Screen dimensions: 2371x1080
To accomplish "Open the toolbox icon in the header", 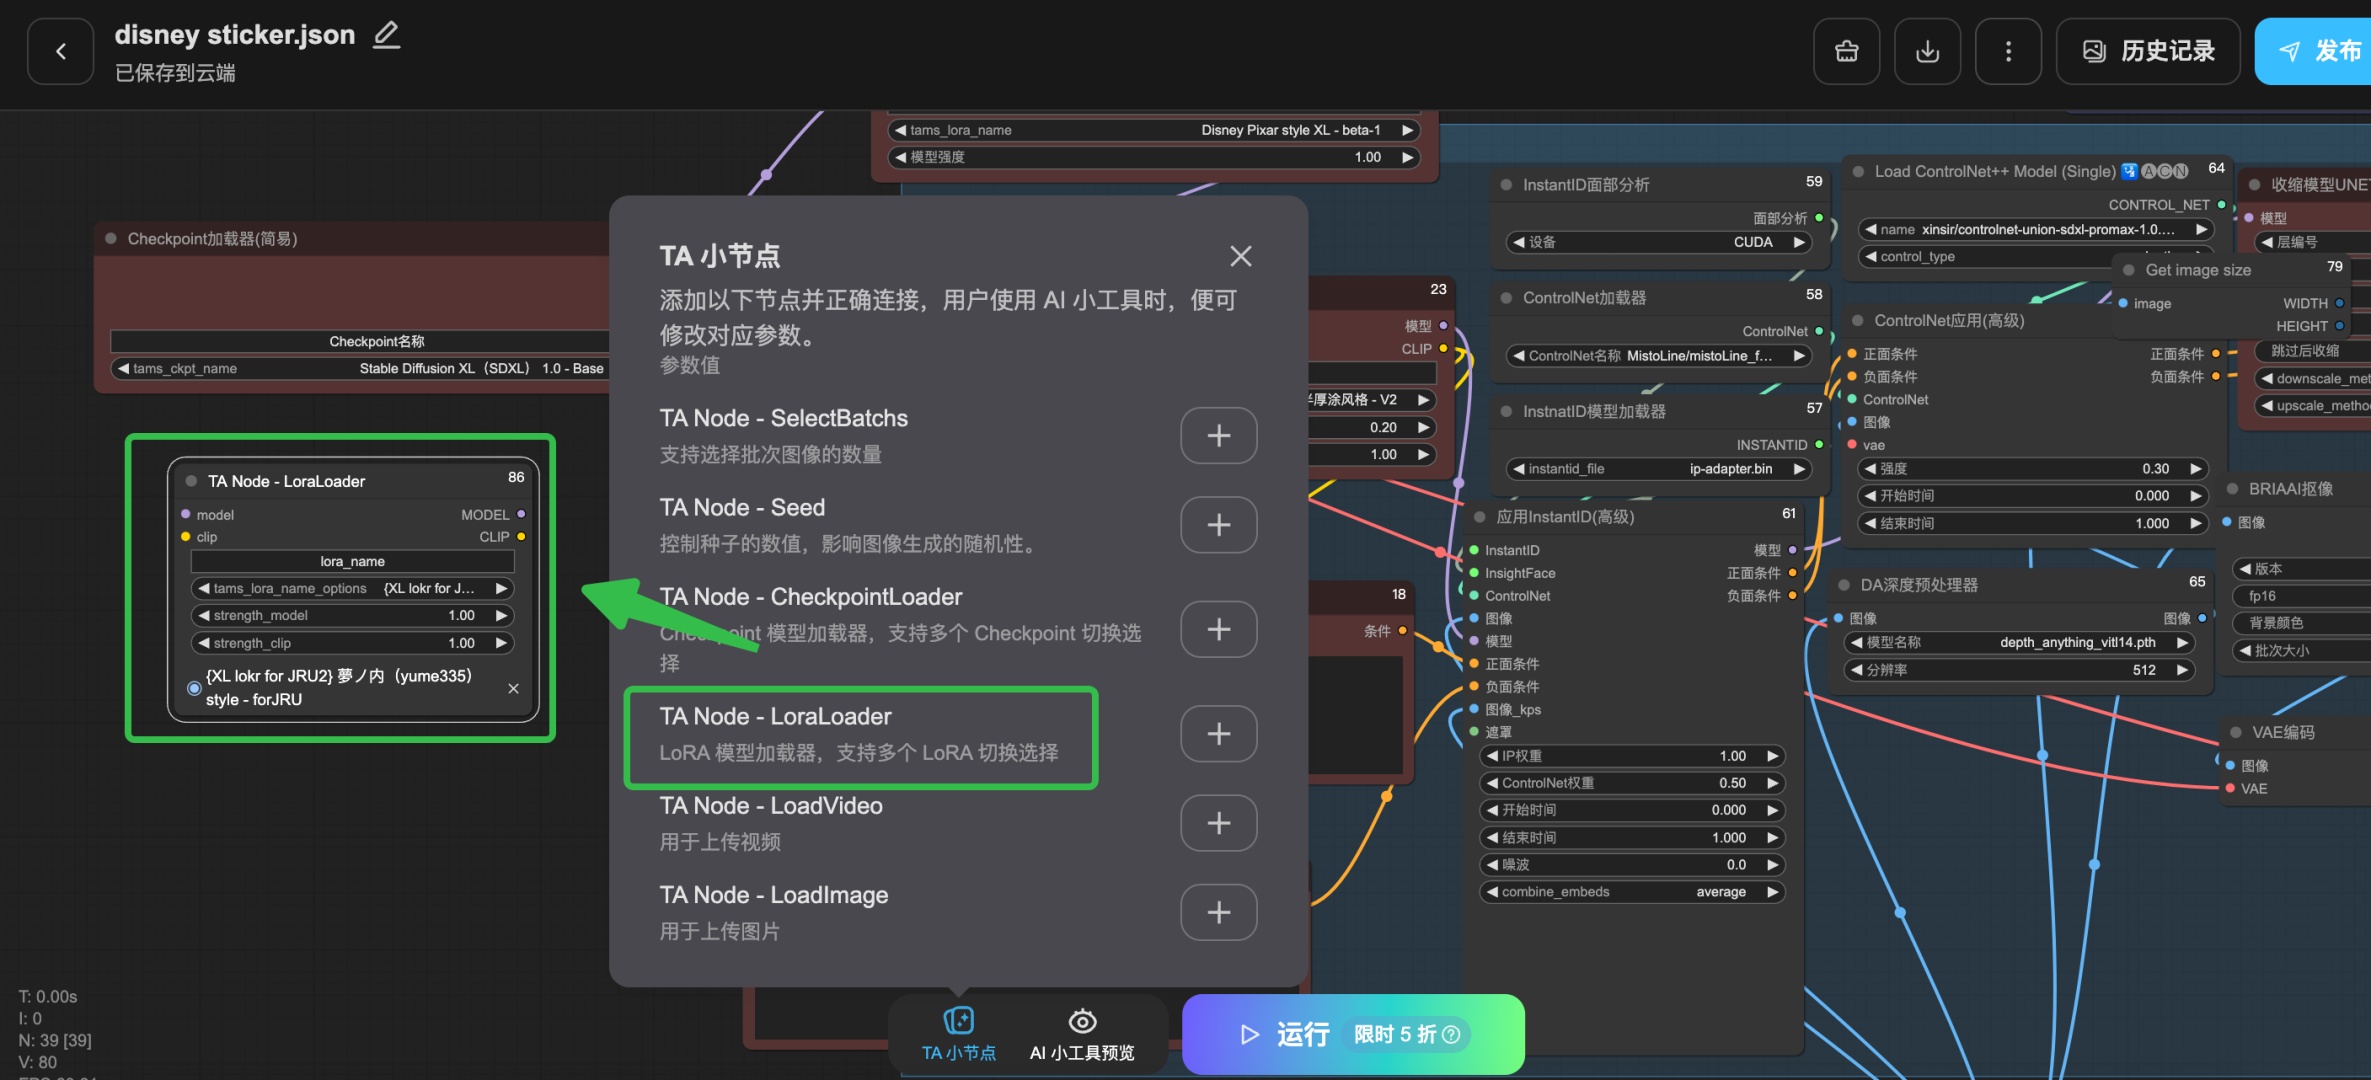I will pos(1846,51).
